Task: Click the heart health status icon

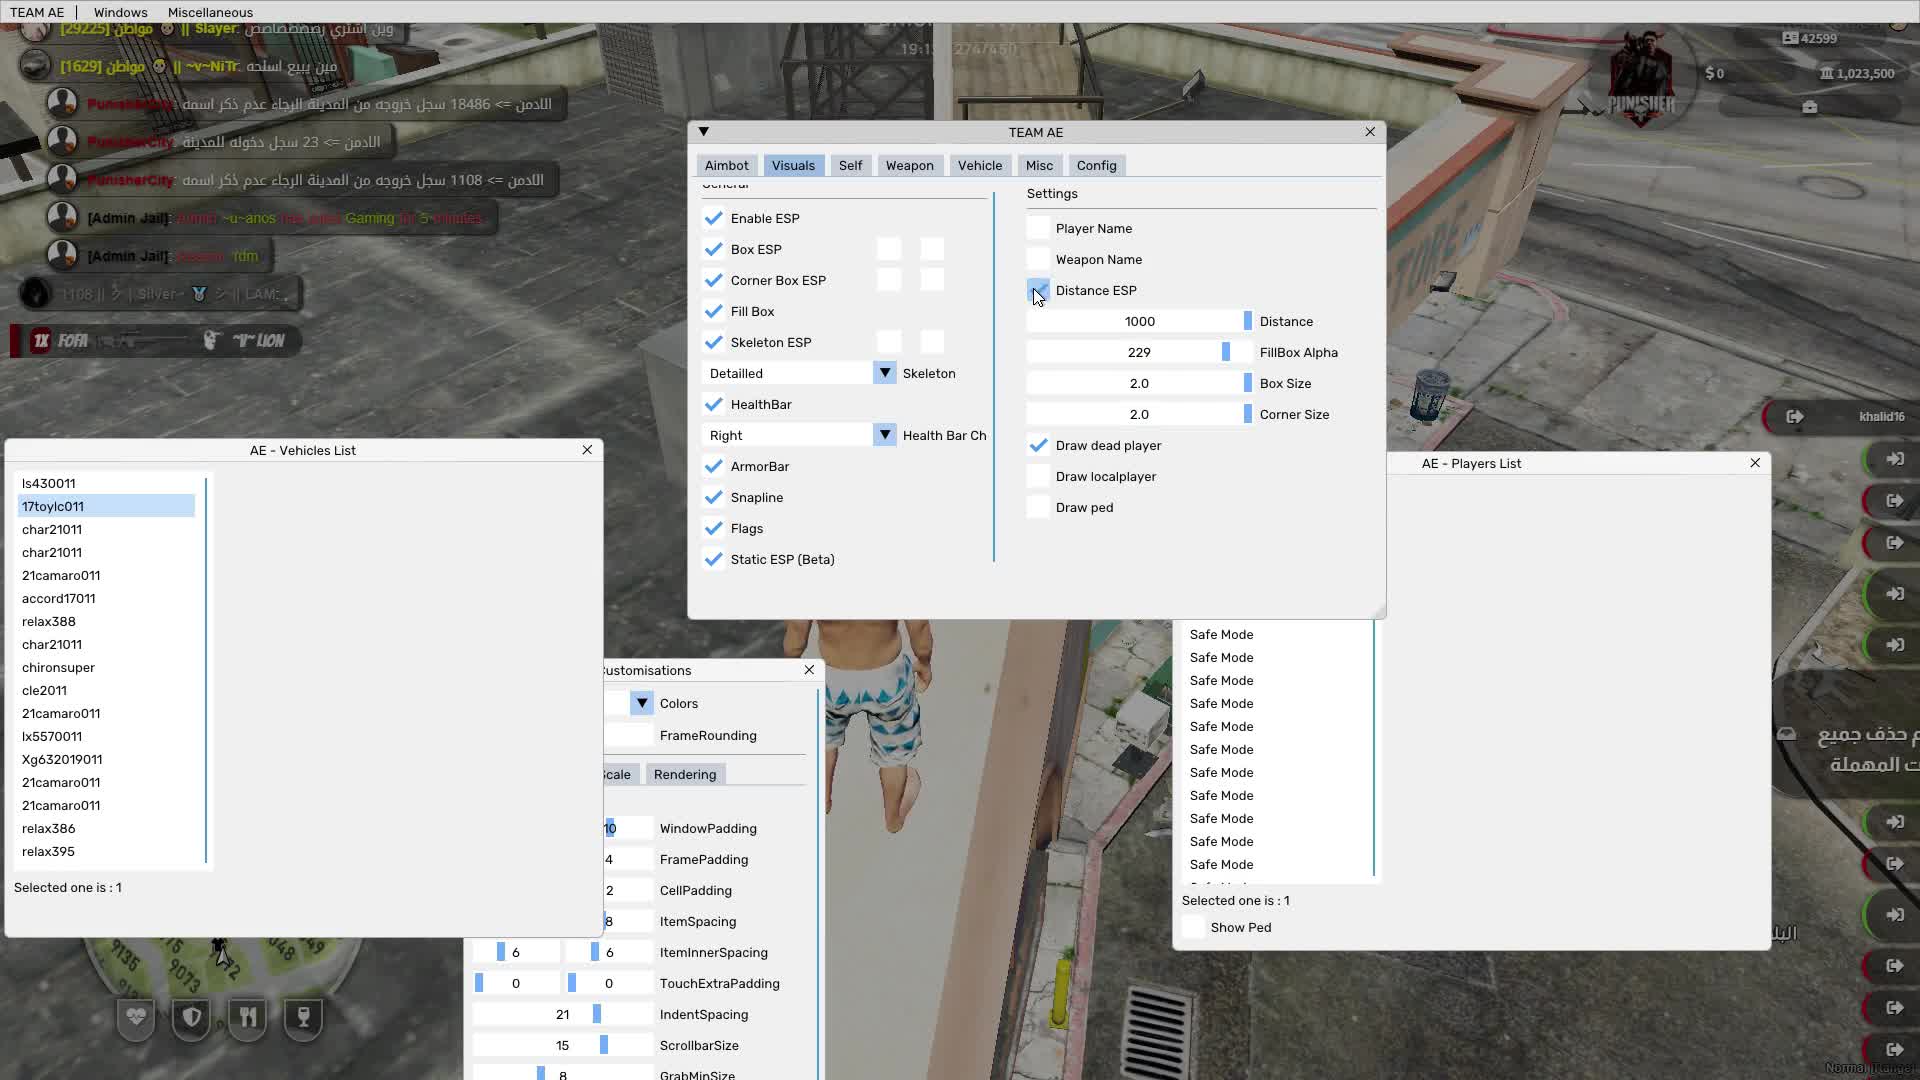Action: pos(136,1017)
